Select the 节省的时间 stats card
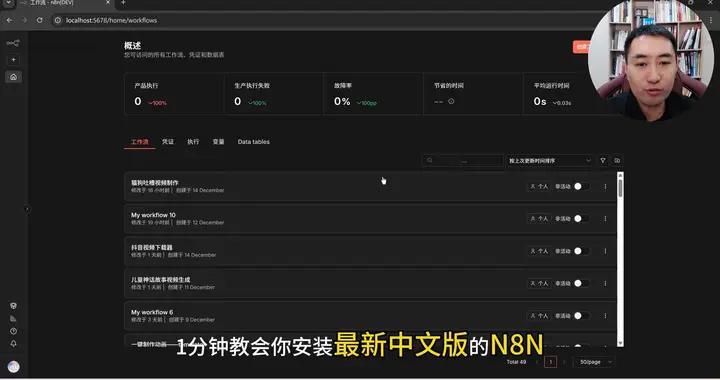Screen dimensions: 720x380 pos(473,94)
